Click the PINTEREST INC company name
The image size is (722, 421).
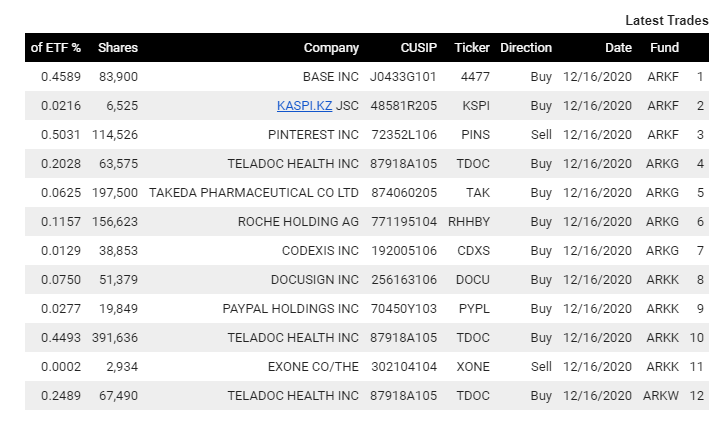(313, 134)
